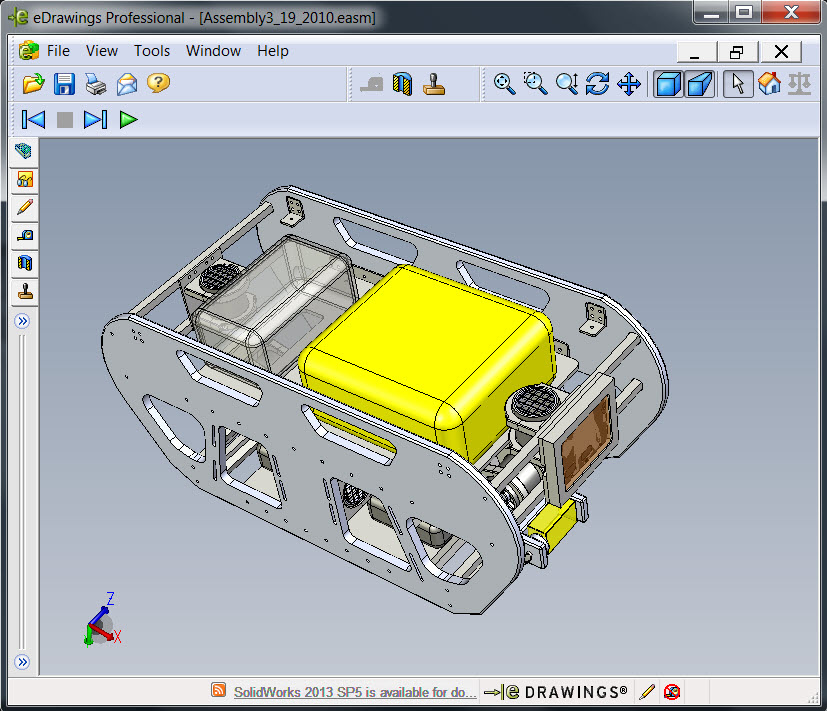This screenshot has width=827, height=711.
Task: Select the Pan tool
Action: [x=628, y=84]
